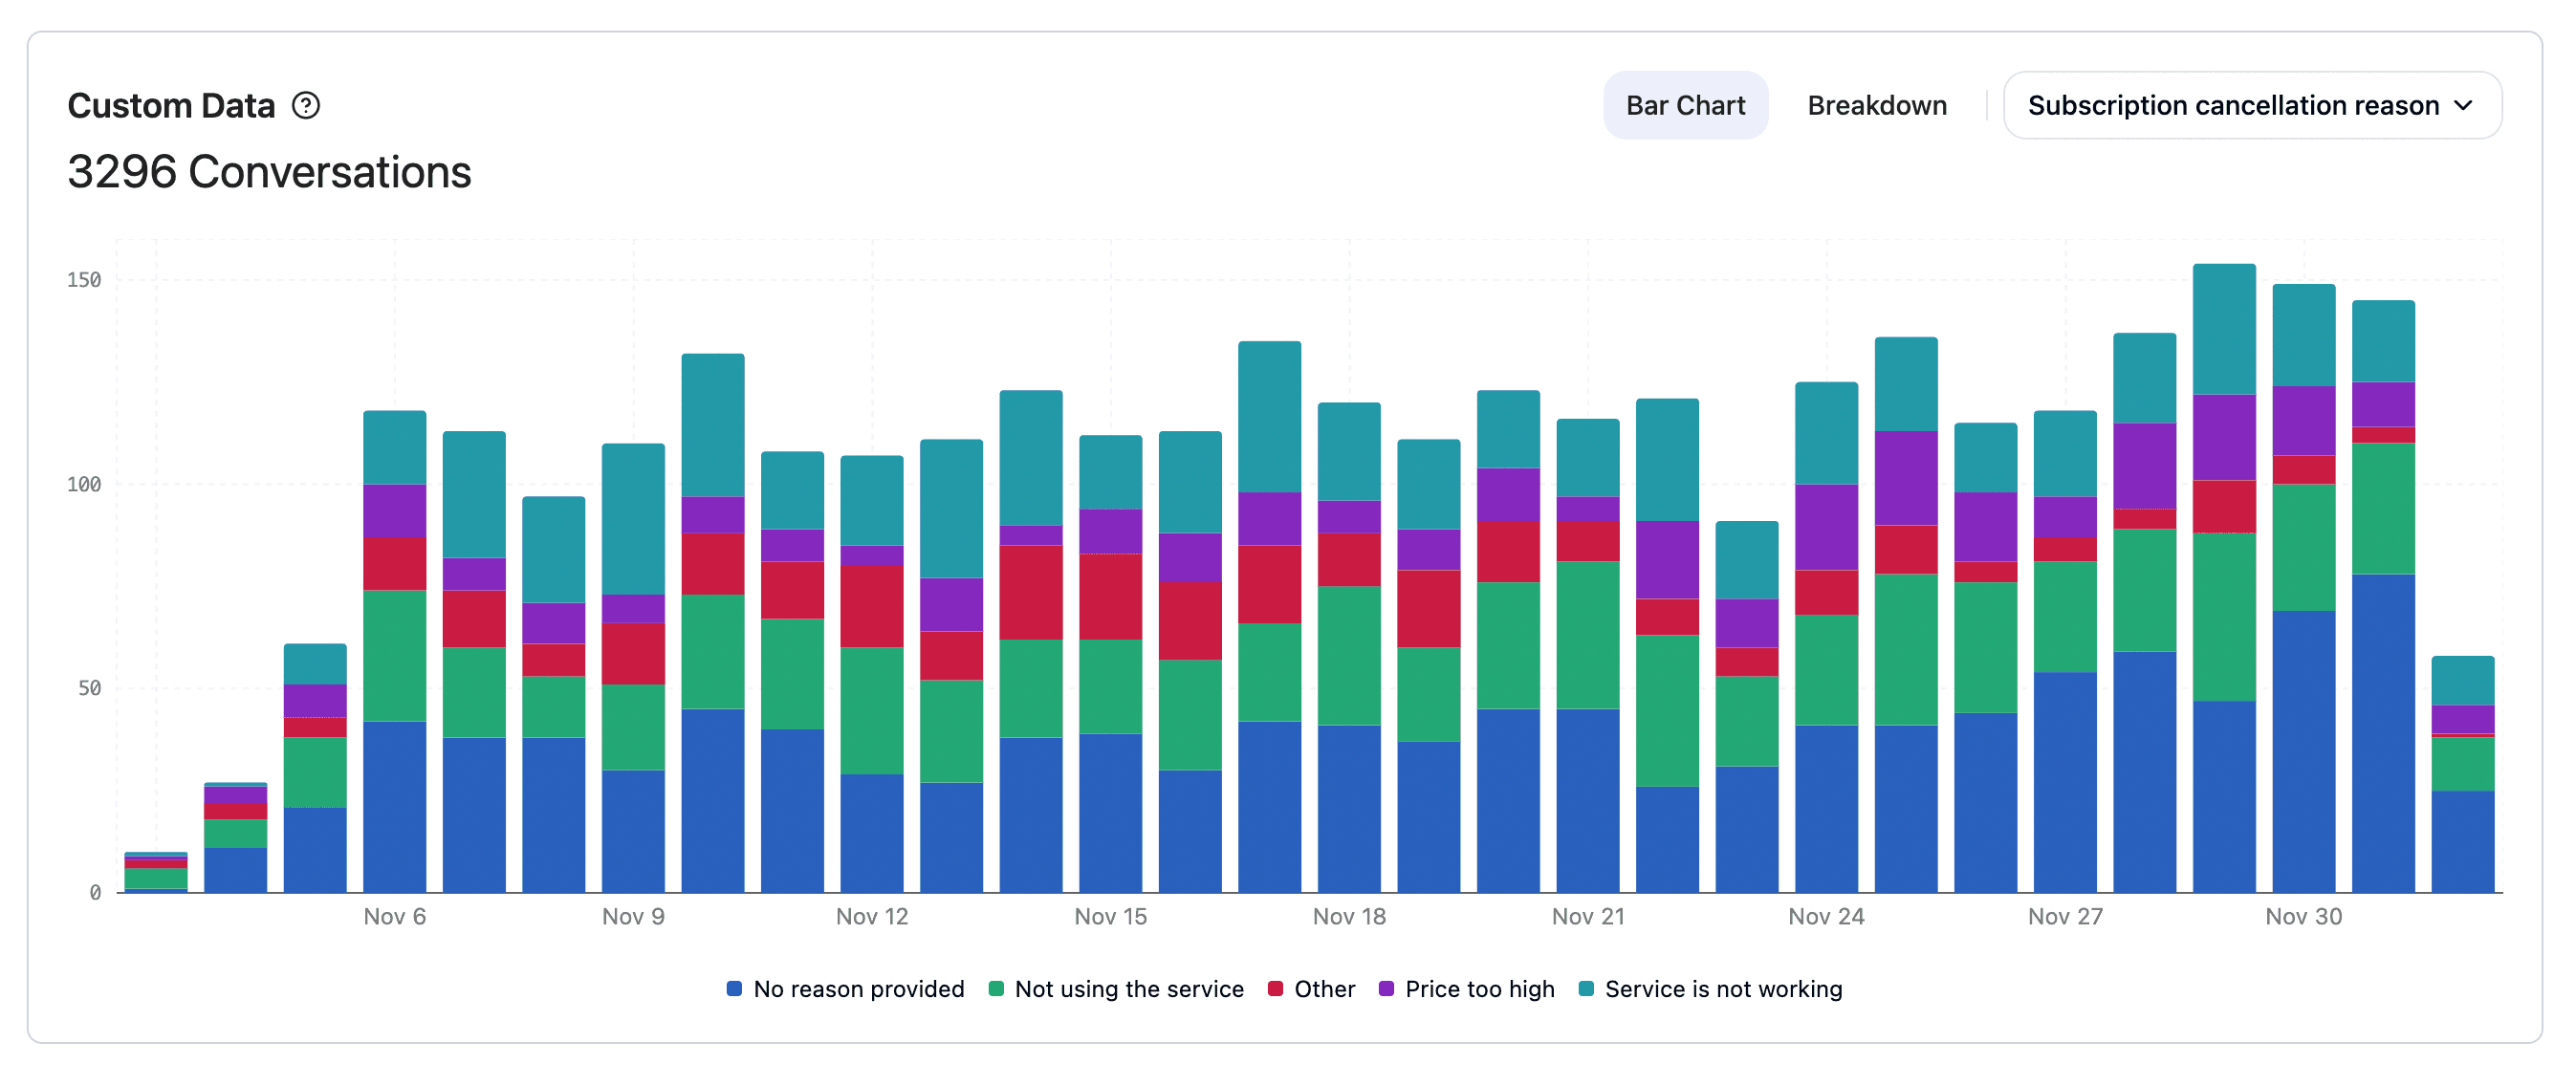Click the Nov 18 x-axis date label
The width and height of the screenshot is (2576, 1086).
pyautogui.click(x=1349, y=916)
